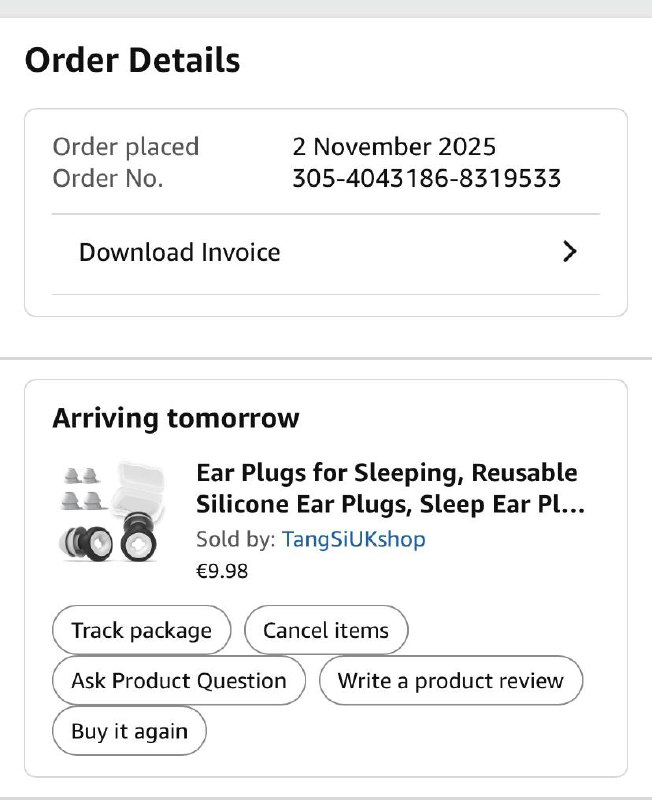Click the Cancel items button
652x800 pixels.
325,630
